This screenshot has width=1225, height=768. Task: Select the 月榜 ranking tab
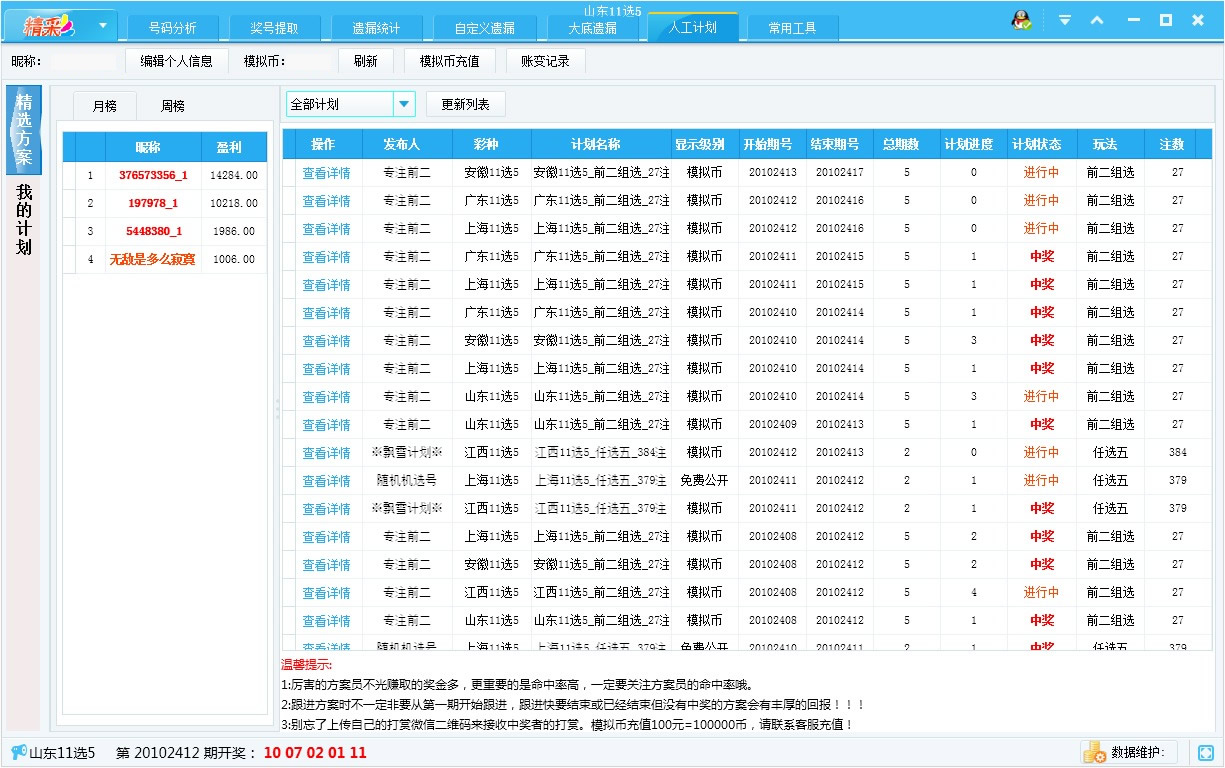point(104,104)
